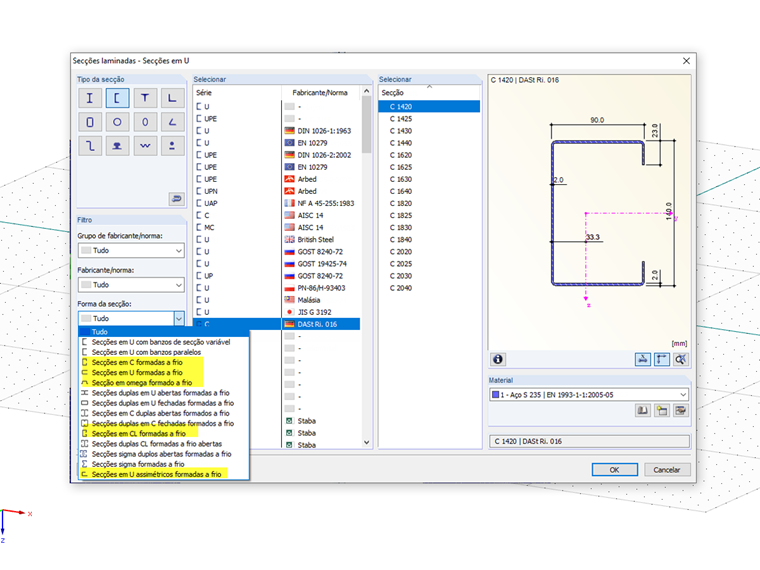Click the Cancelar button
760x570 pixels.
[666, 470]
